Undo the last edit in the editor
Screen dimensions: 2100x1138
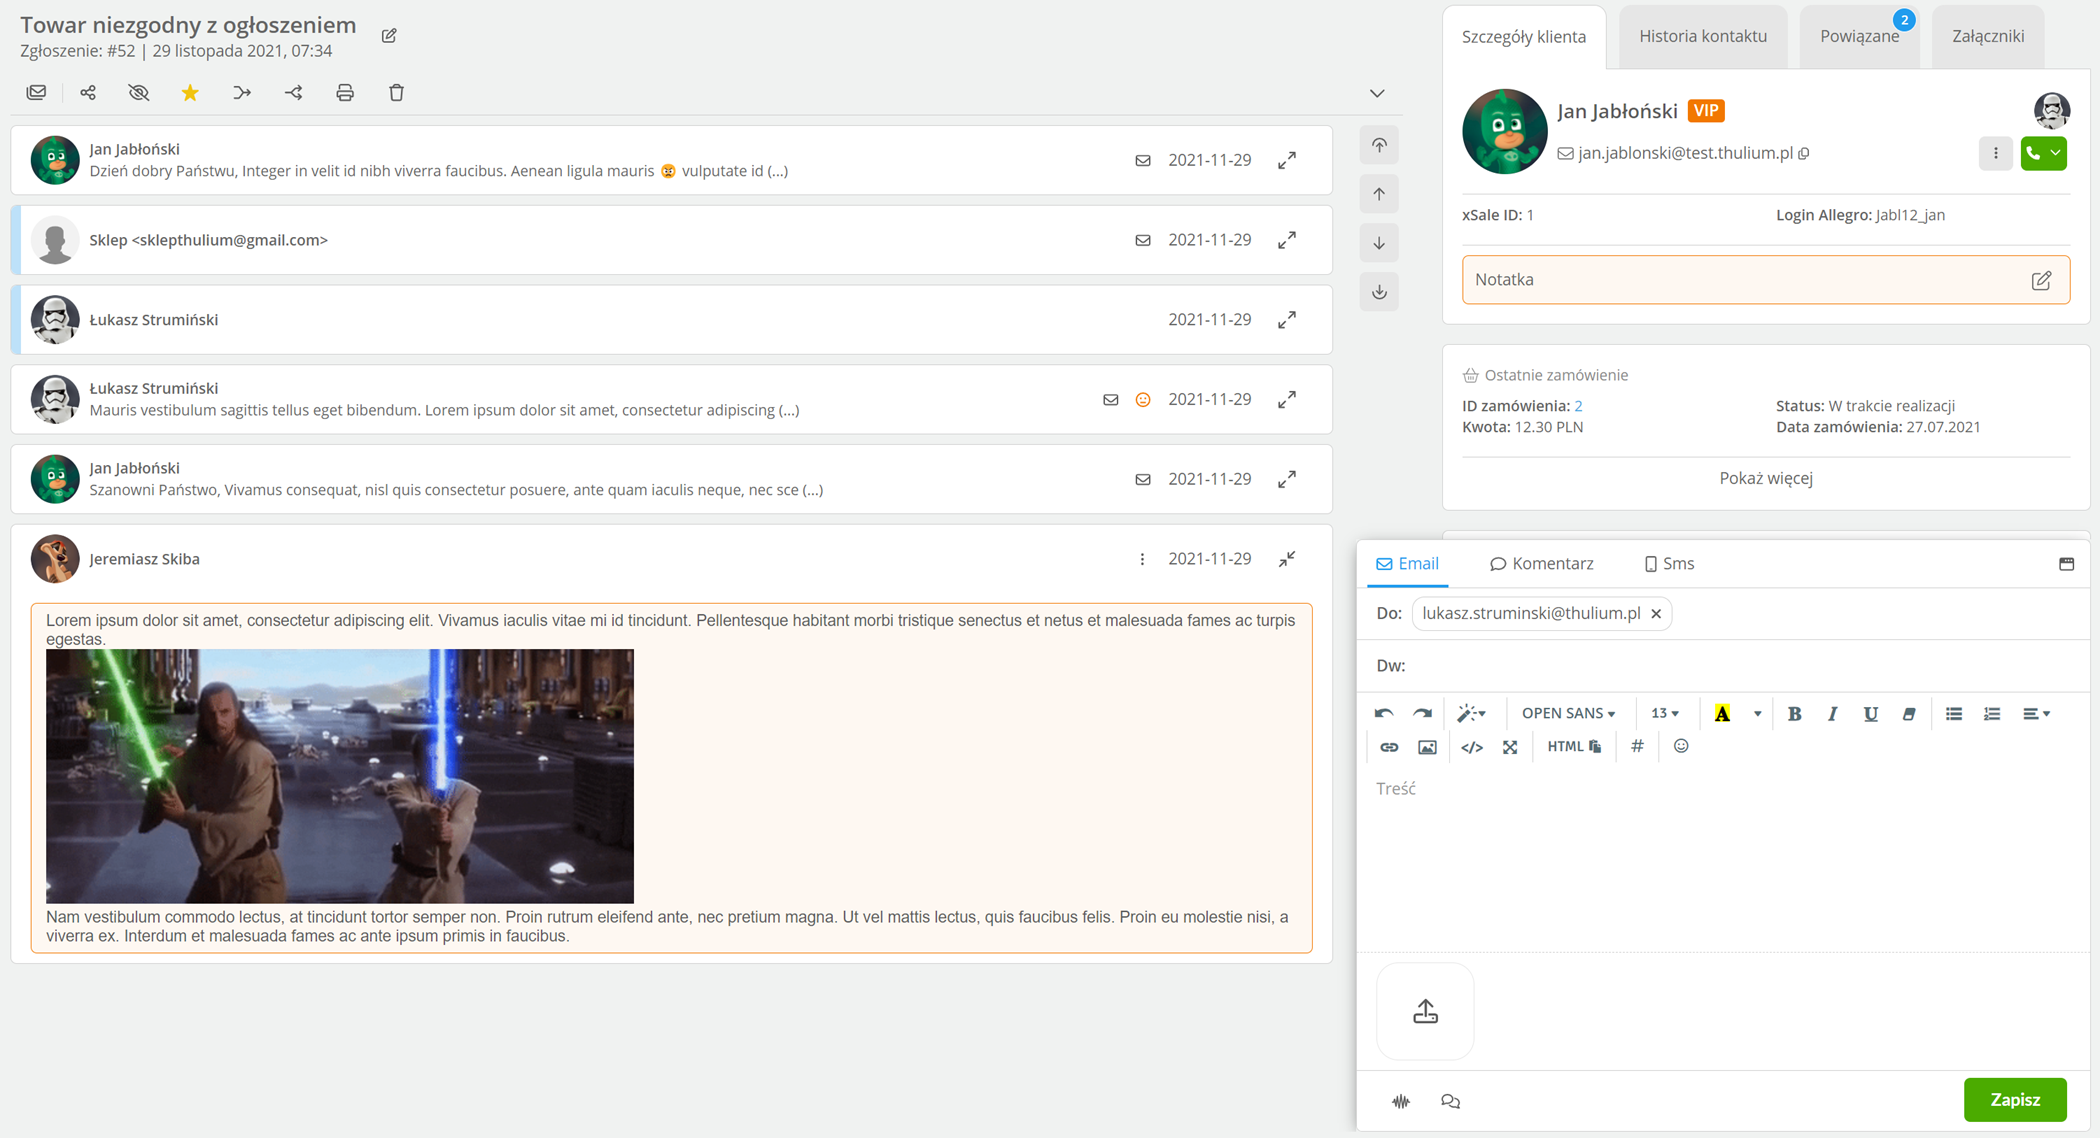1384,713
